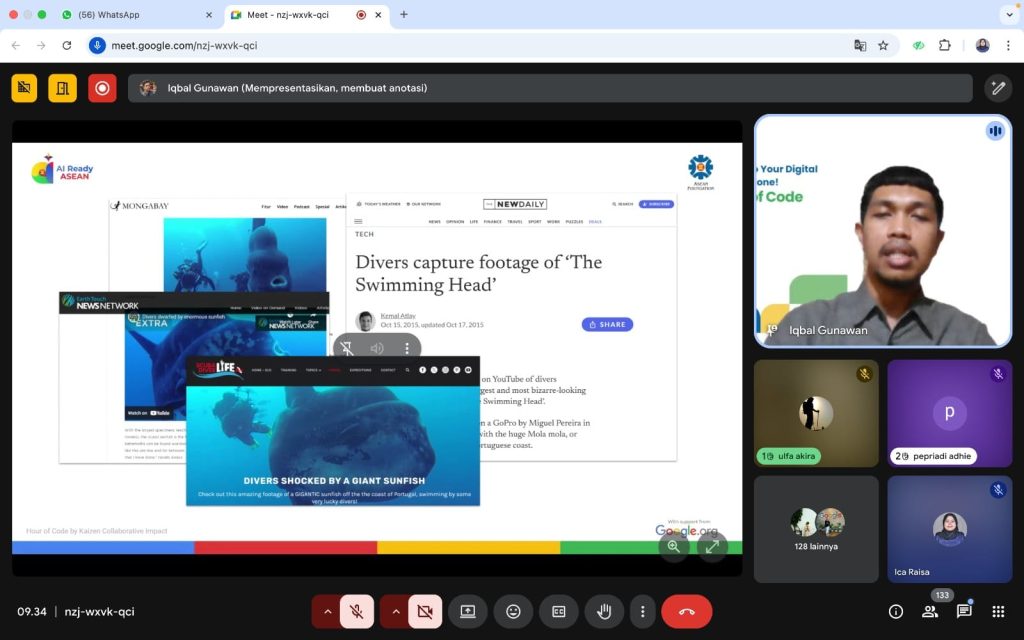Open the 128 lainnya participants tile
The image size is (1024, 640).
point(816,530)
